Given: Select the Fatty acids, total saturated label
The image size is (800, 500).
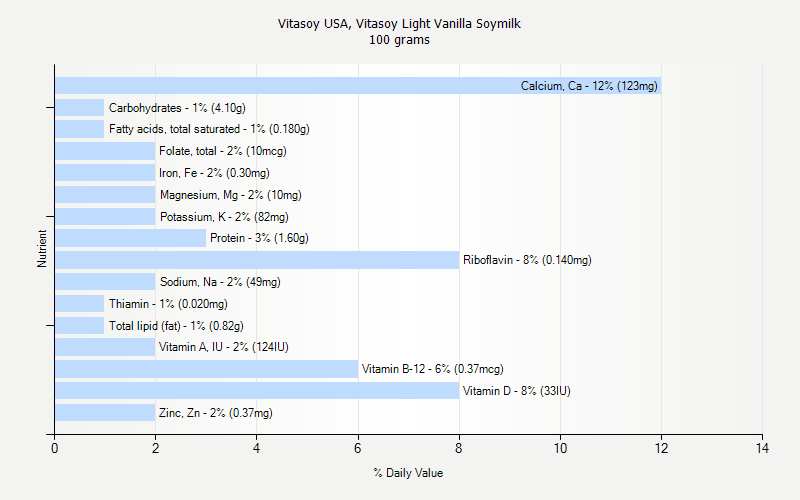Looking at the screenshot, I should point(209,130).
